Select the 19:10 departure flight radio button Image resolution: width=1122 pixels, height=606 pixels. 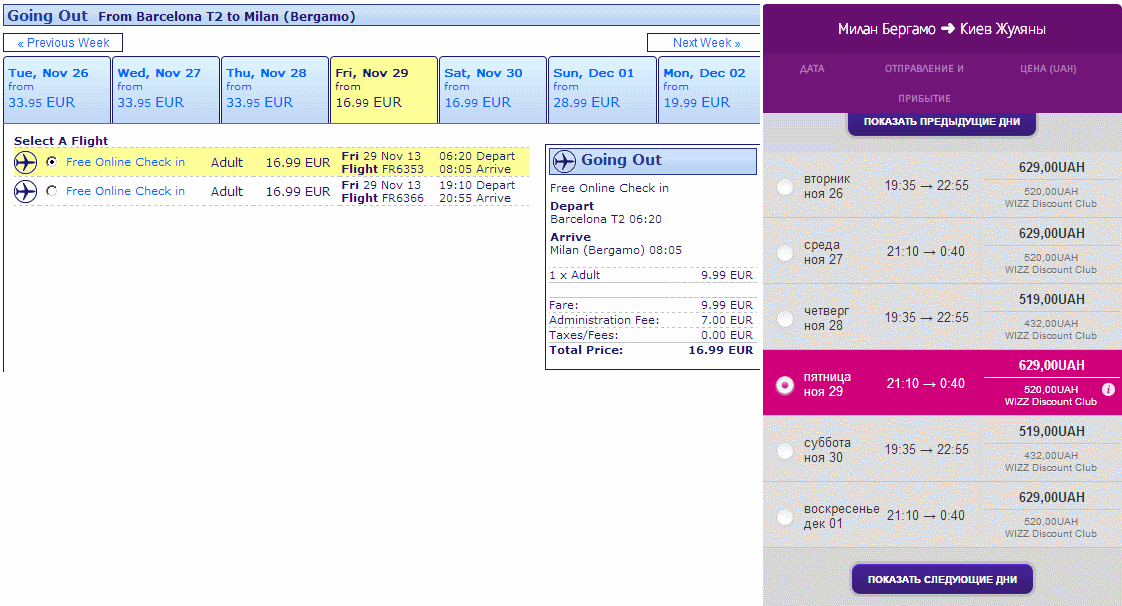(x=52, y=191)
